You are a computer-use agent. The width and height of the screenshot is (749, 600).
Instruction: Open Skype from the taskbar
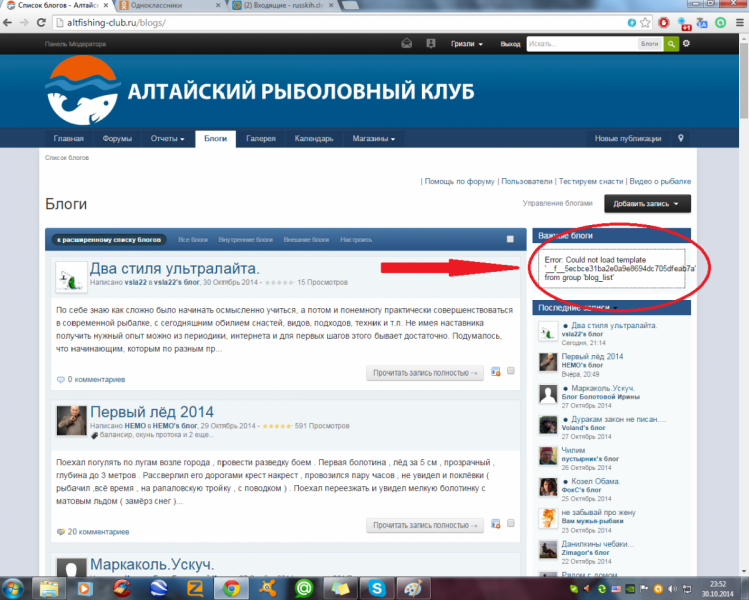376,588
